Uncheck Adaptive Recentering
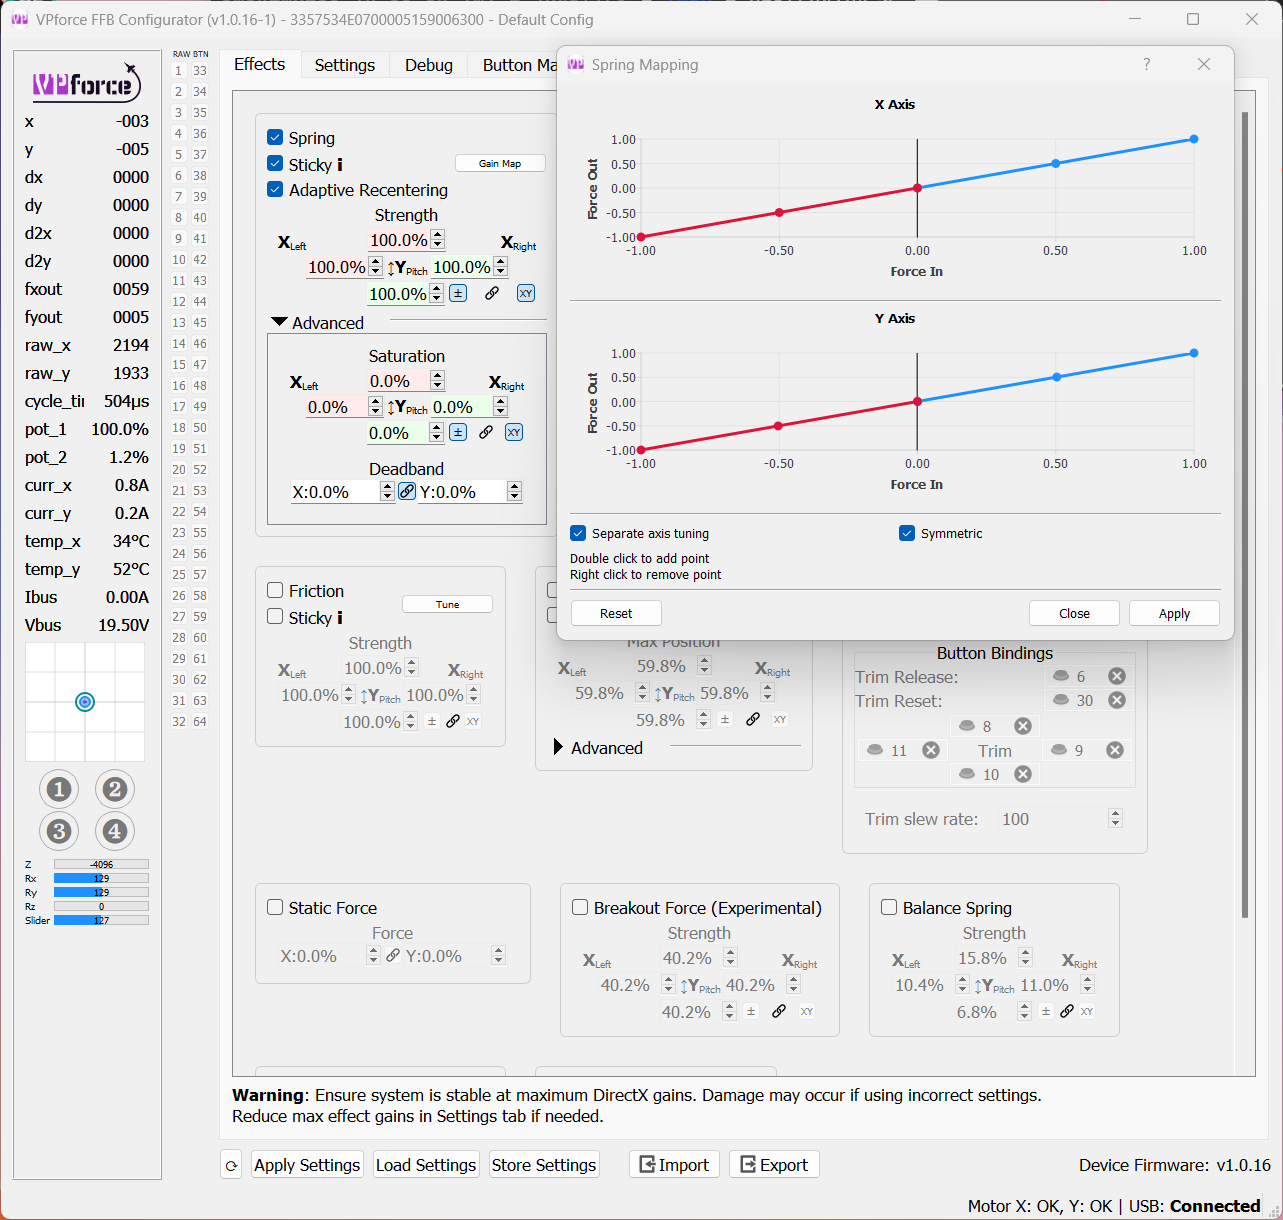 point(275,189)
